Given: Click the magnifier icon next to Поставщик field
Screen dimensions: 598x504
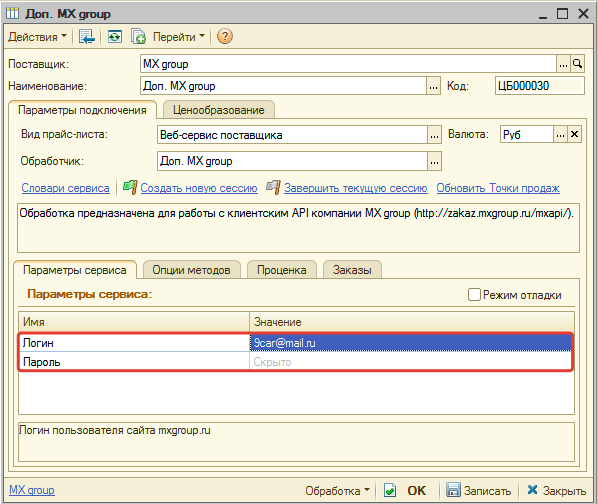Looking at the screenshot, I should [x=577, y=64].
